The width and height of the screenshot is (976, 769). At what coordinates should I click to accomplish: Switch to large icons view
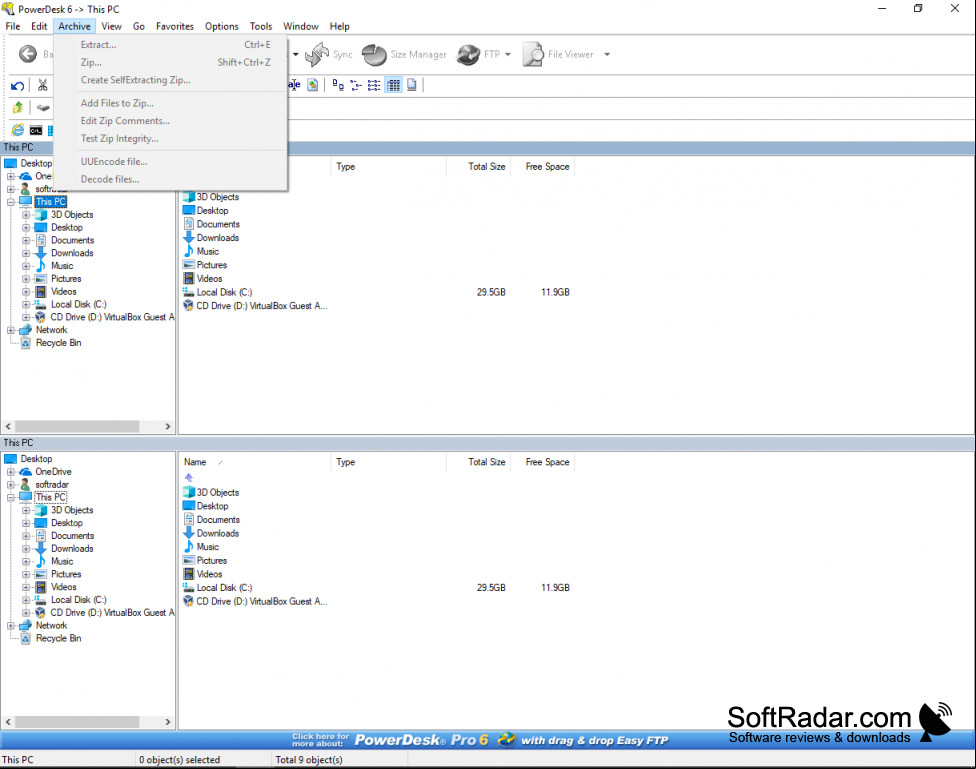click(338, 85)
